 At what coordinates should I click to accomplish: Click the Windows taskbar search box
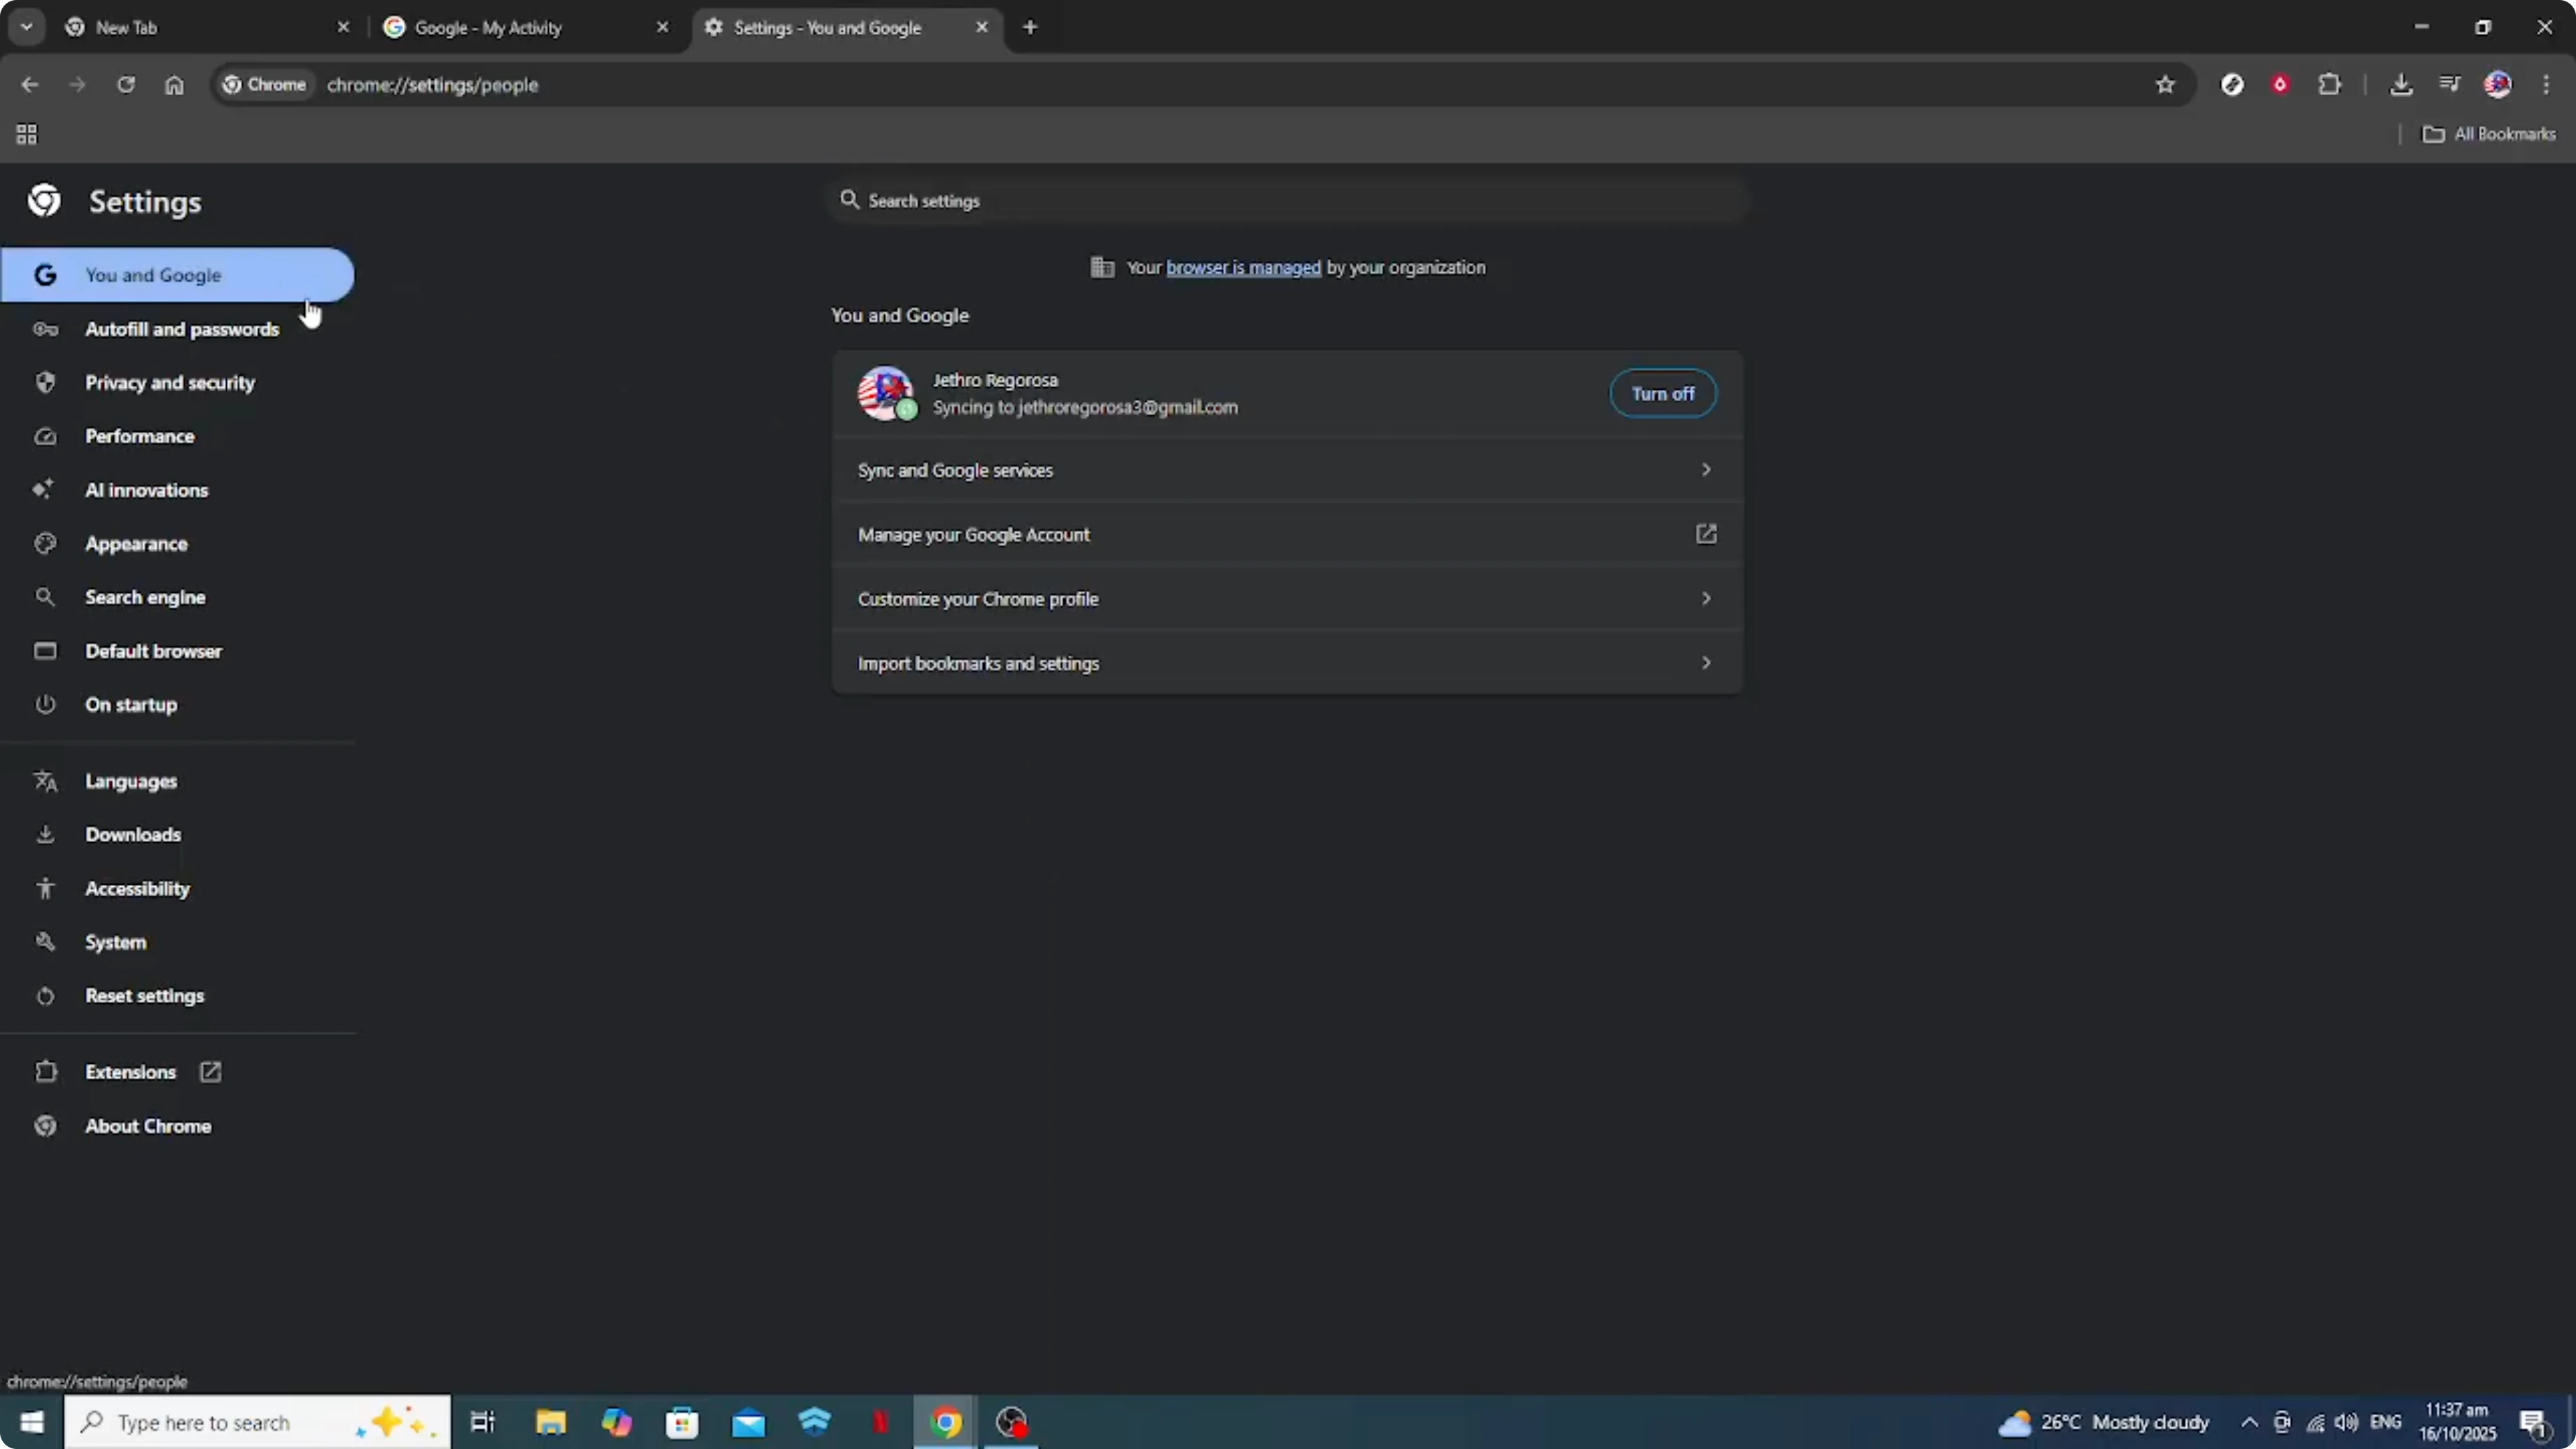(x=258, y=1422)
